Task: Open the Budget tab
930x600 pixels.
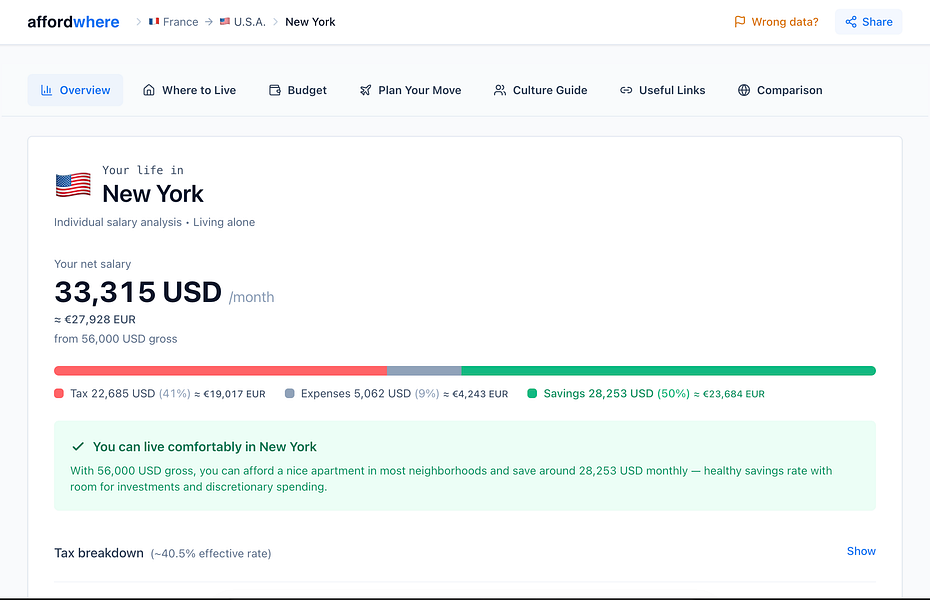Action: (298, 90)
